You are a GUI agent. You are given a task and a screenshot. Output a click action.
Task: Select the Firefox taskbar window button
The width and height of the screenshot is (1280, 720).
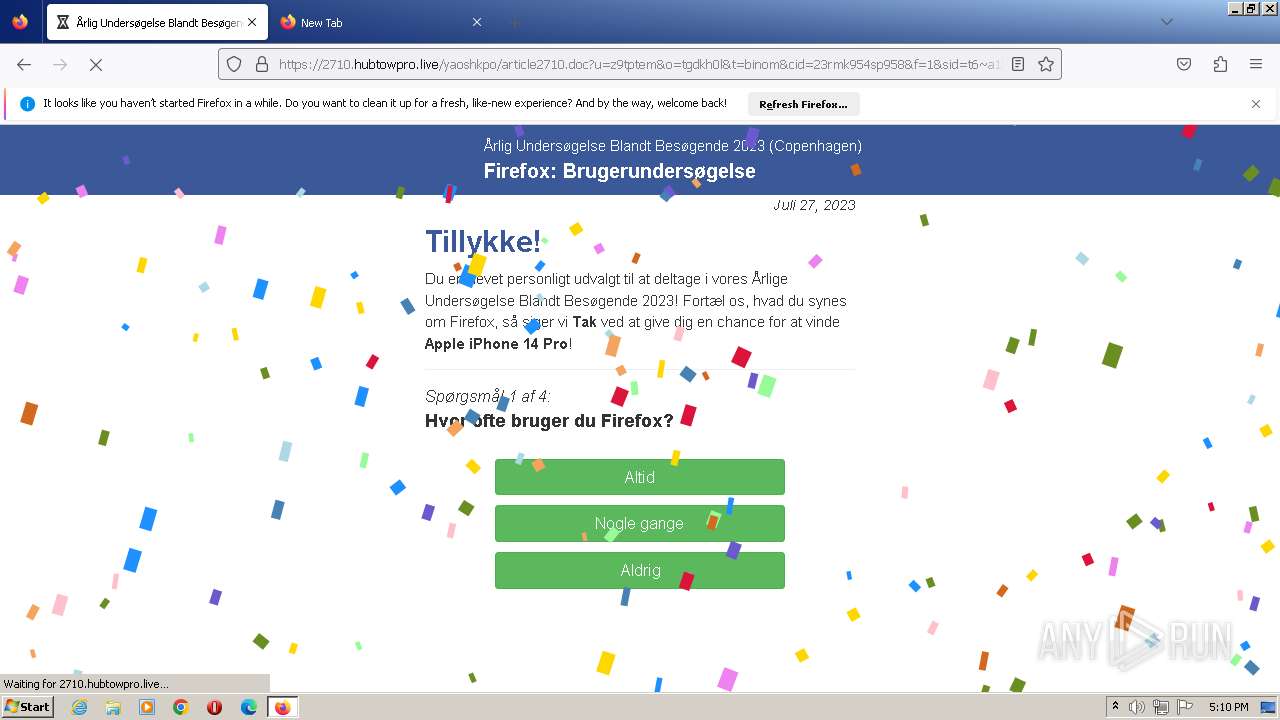point(282,707)
